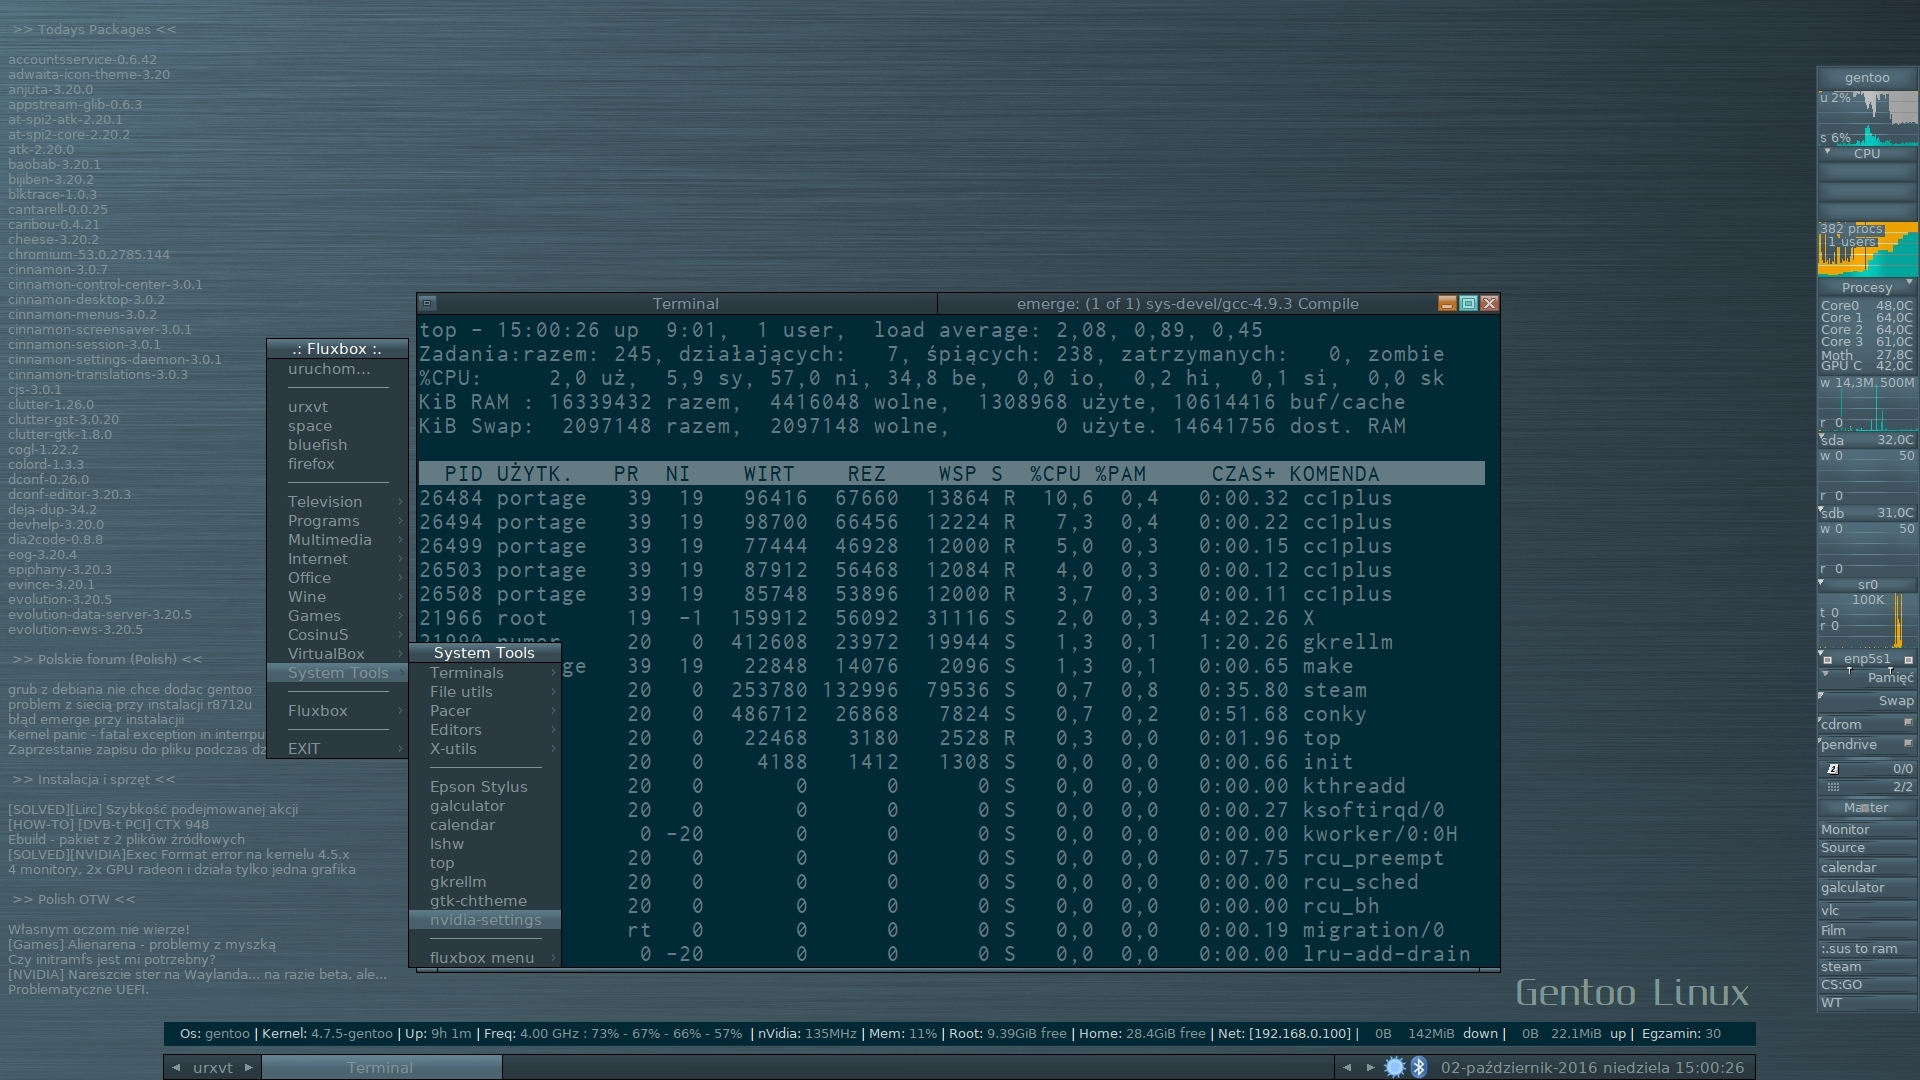Open File utils in System Tools
The height and width of the screenshot is (1080, 1920).
485,692
